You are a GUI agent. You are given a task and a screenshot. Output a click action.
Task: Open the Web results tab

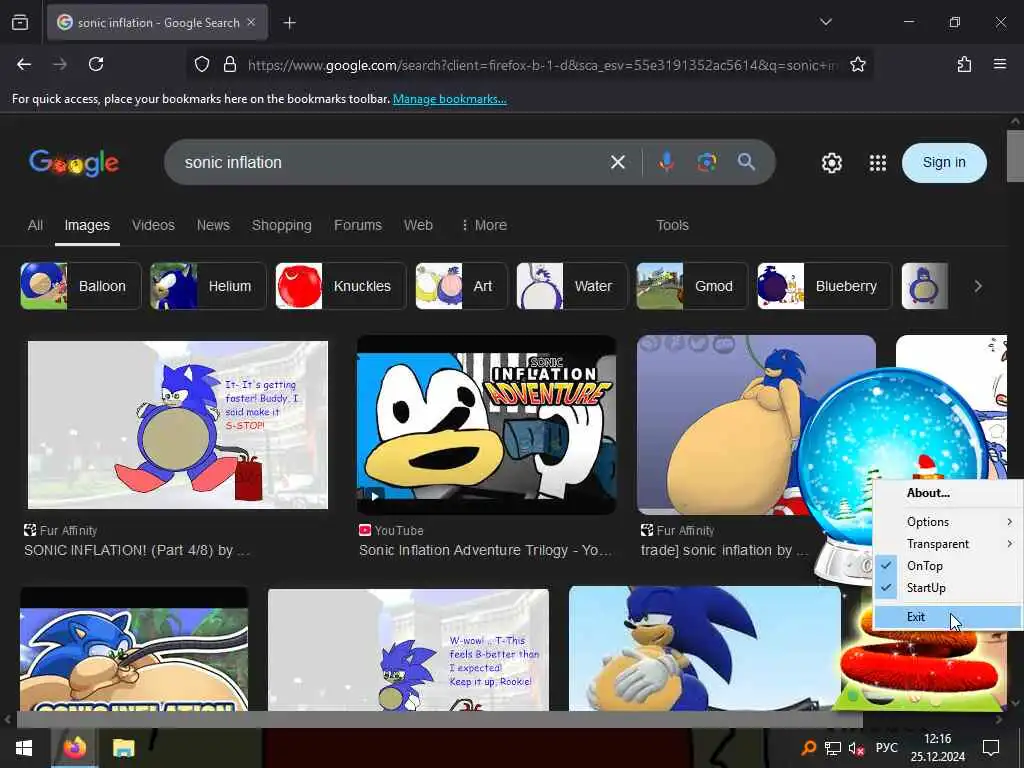(x=418, y=225)
